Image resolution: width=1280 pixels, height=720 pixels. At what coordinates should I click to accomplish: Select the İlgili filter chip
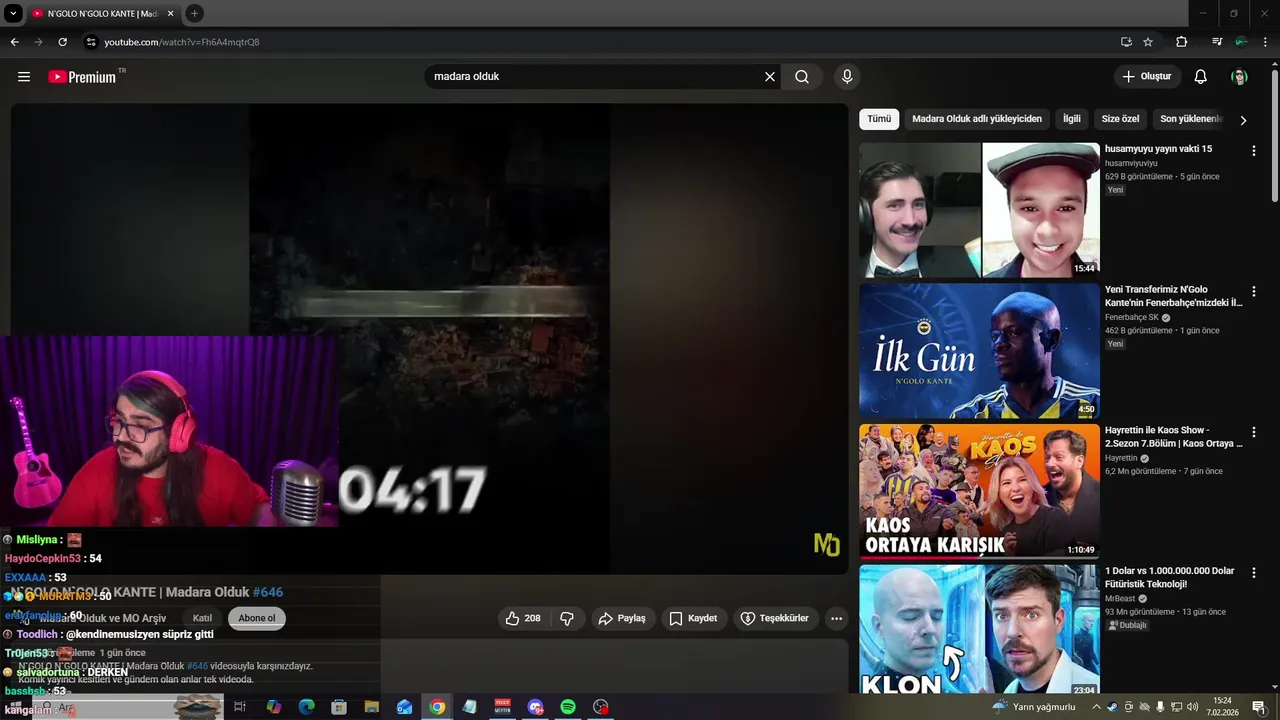(x=1072, y=119)
